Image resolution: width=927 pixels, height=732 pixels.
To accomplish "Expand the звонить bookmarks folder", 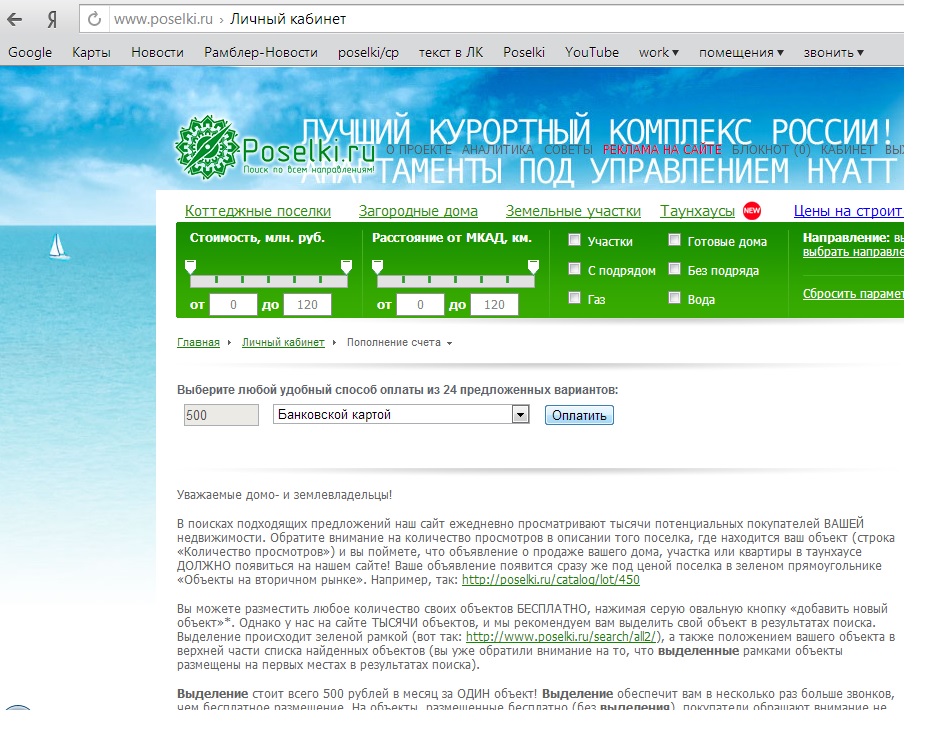I will tap(834, 53).
